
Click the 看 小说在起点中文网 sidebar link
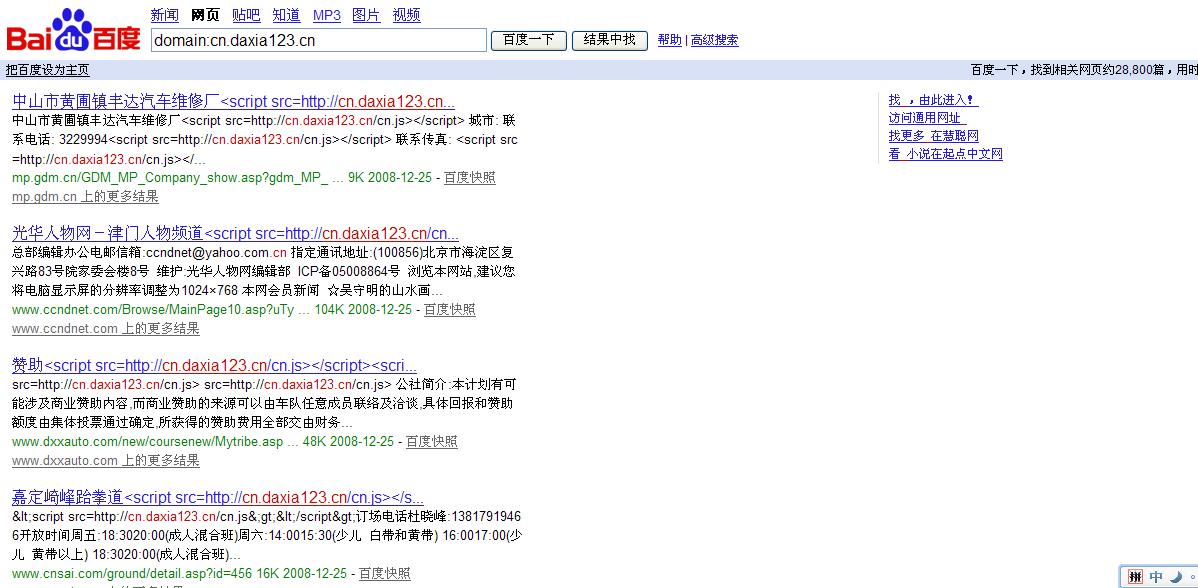click(946, 154)
